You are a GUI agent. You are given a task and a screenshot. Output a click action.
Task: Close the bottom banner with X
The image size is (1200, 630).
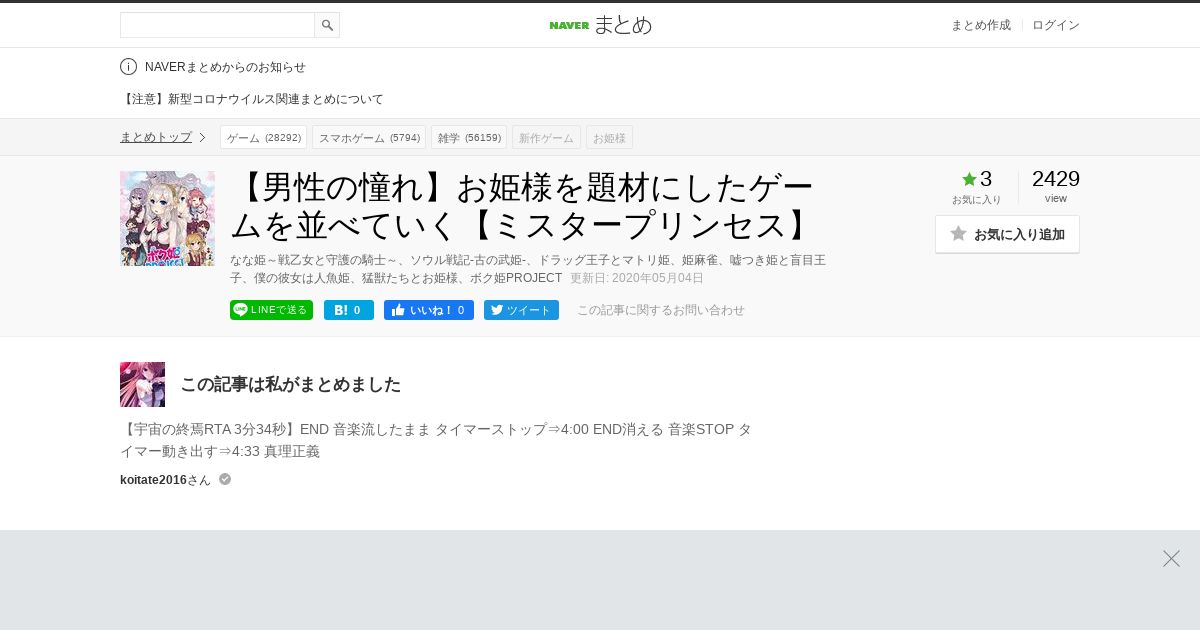pos(1171,558)
